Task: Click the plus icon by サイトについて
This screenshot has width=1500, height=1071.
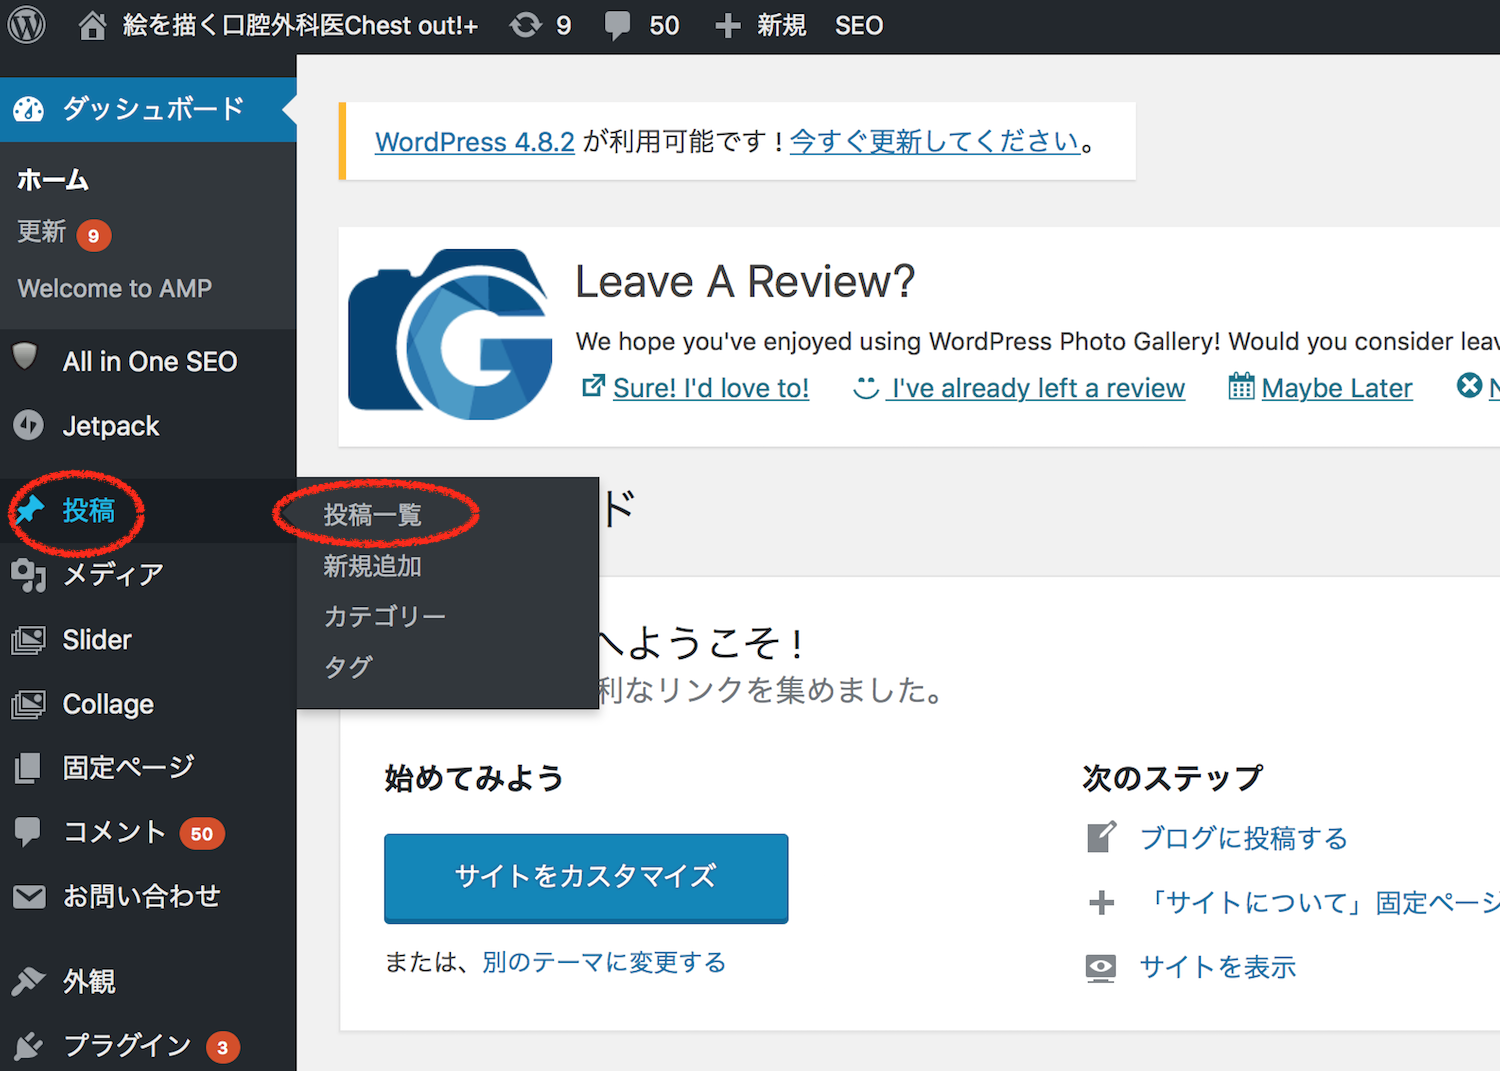Action: pyautogui.click(x=1101, y=903)
